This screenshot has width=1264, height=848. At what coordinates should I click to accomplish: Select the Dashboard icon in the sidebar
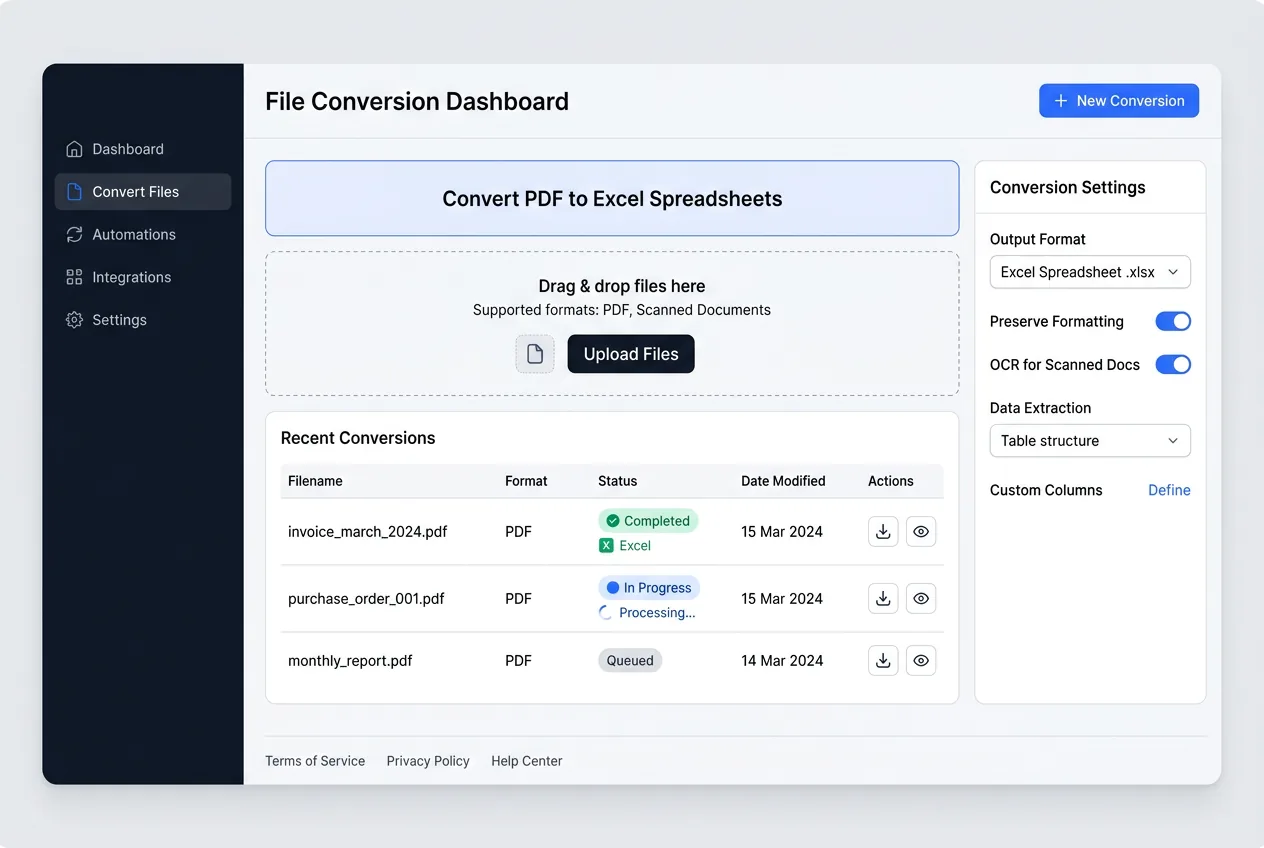tap(74, 148)
